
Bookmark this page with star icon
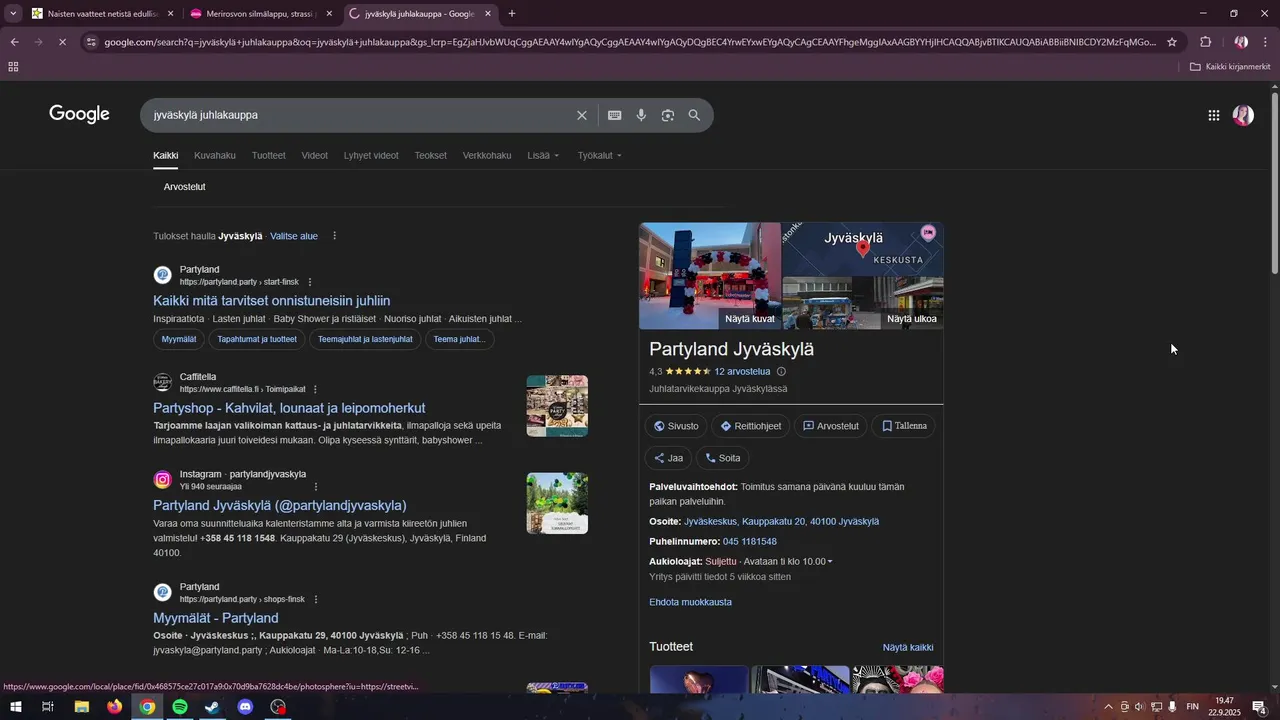tap(1172, 42)
